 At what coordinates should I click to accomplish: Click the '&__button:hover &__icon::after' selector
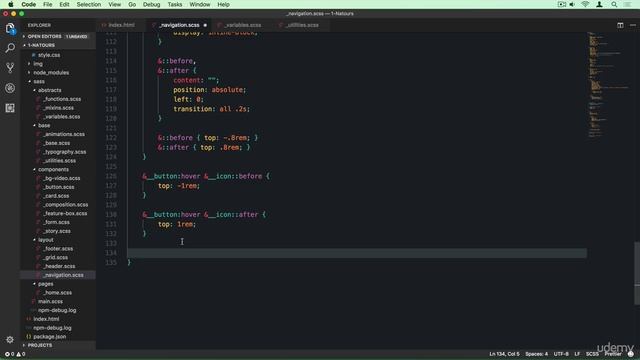click(x=200, y=215)
